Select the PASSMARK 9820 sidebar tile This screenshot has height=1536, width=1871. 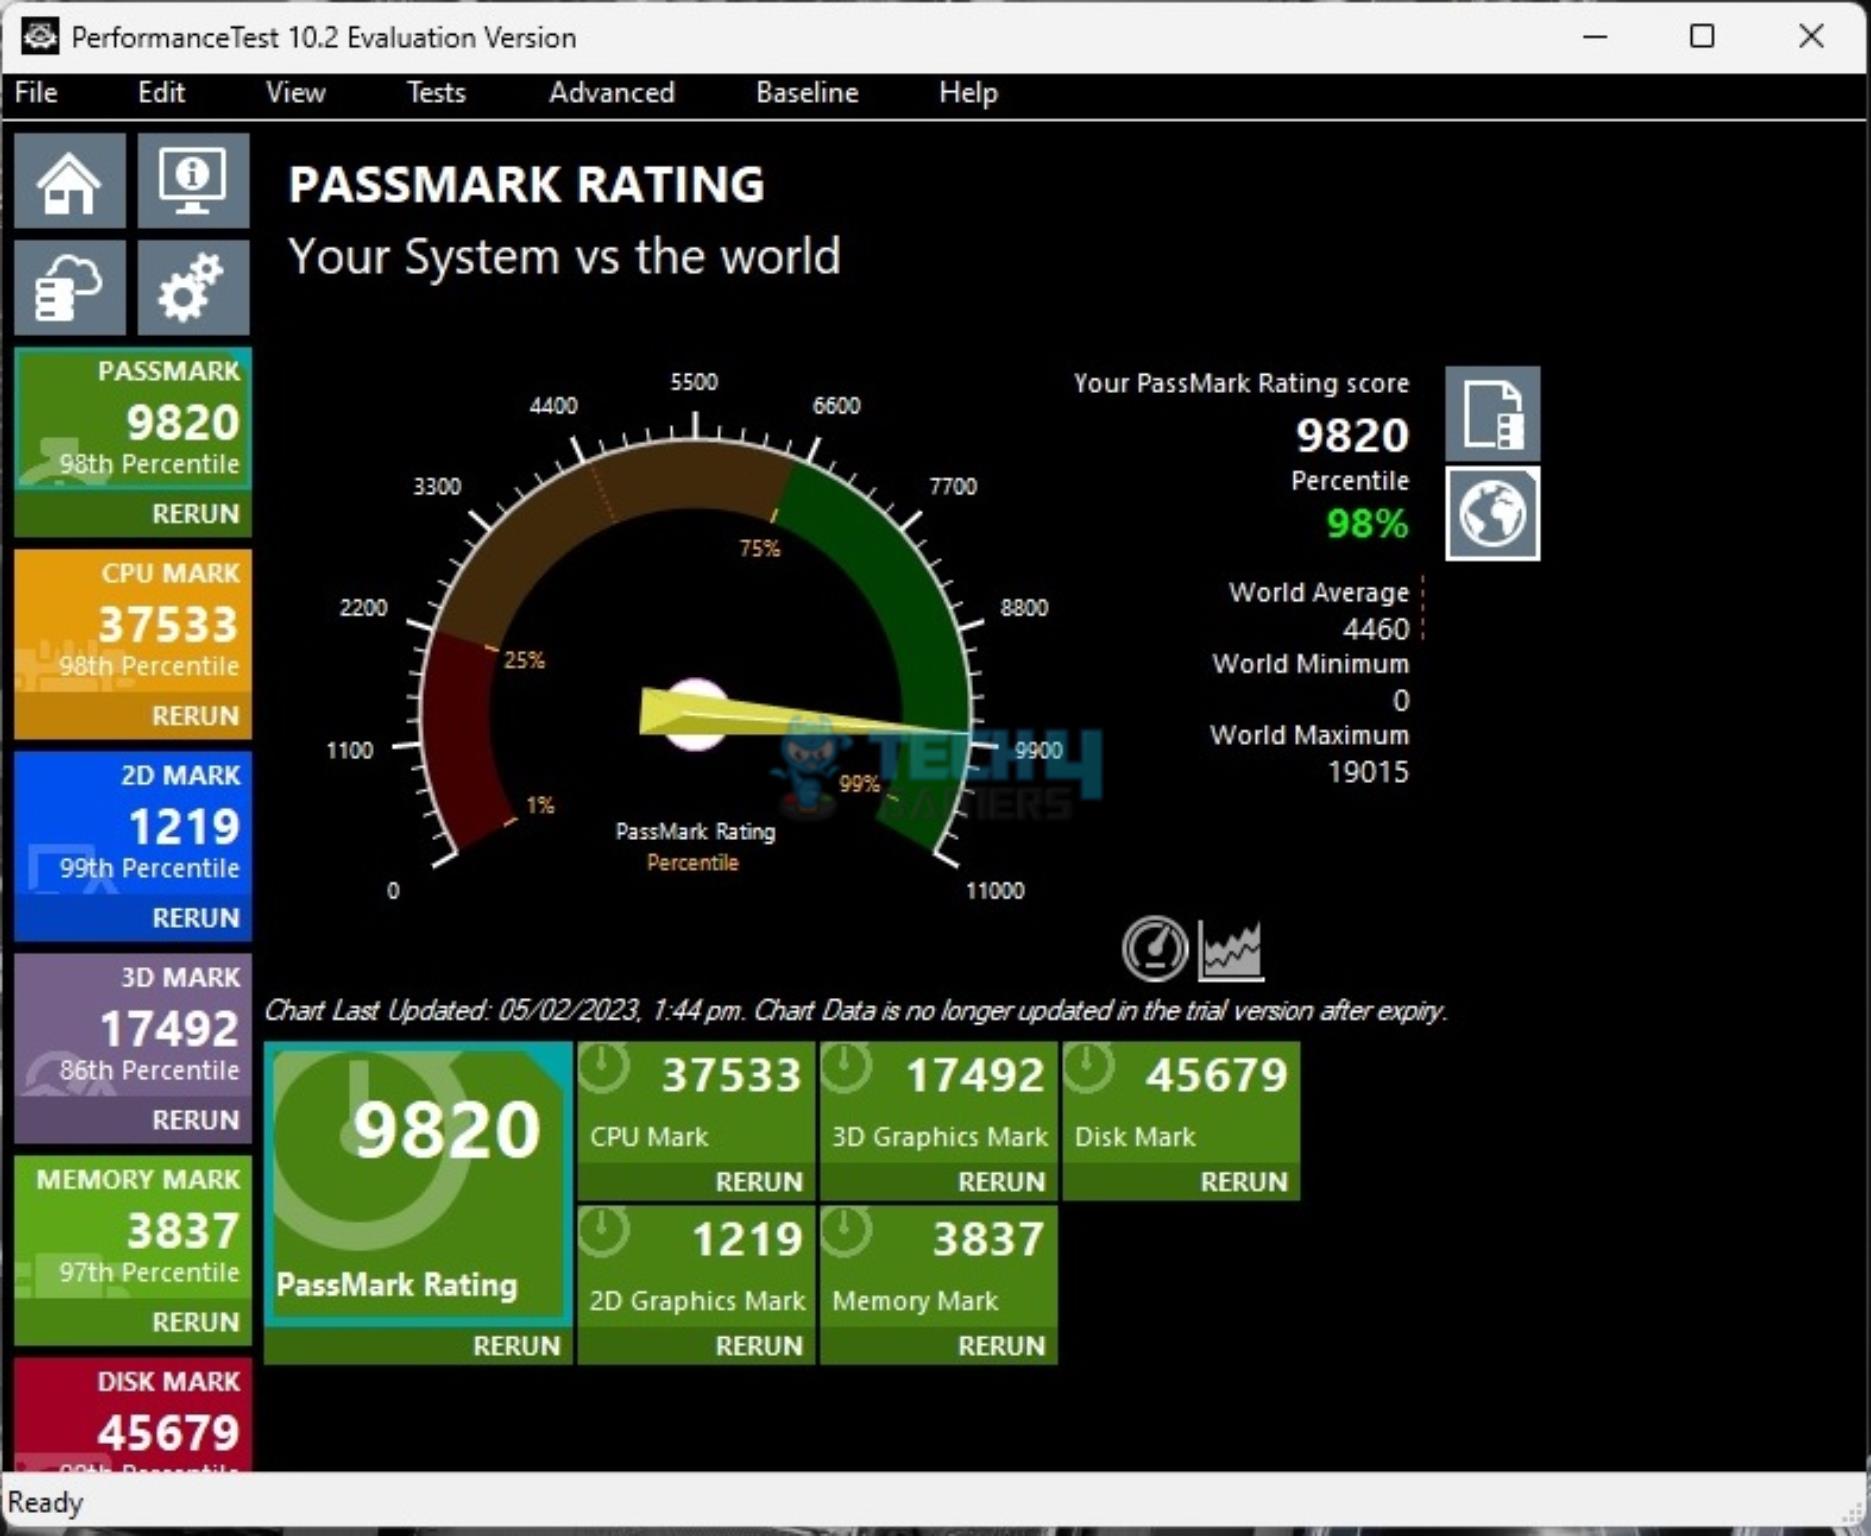click(x=133, y=419)
